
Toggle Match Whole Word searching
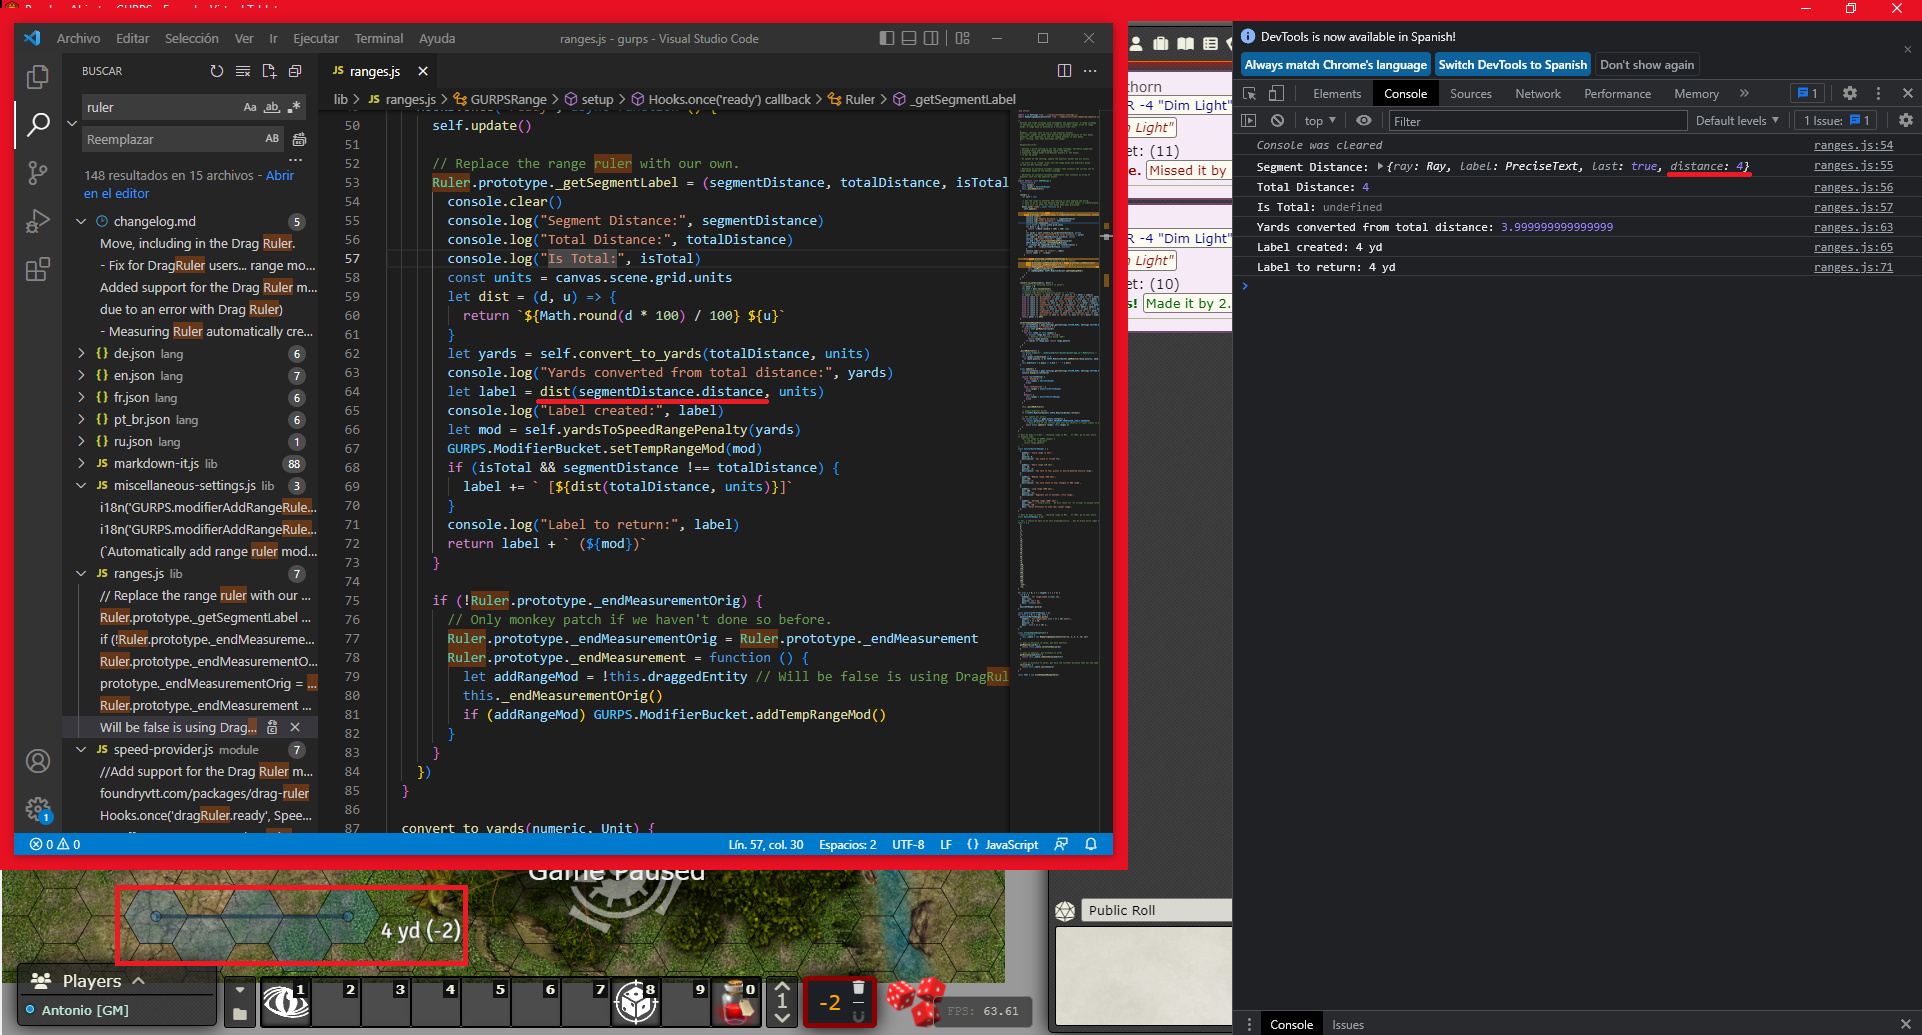(x=271, y=107)
